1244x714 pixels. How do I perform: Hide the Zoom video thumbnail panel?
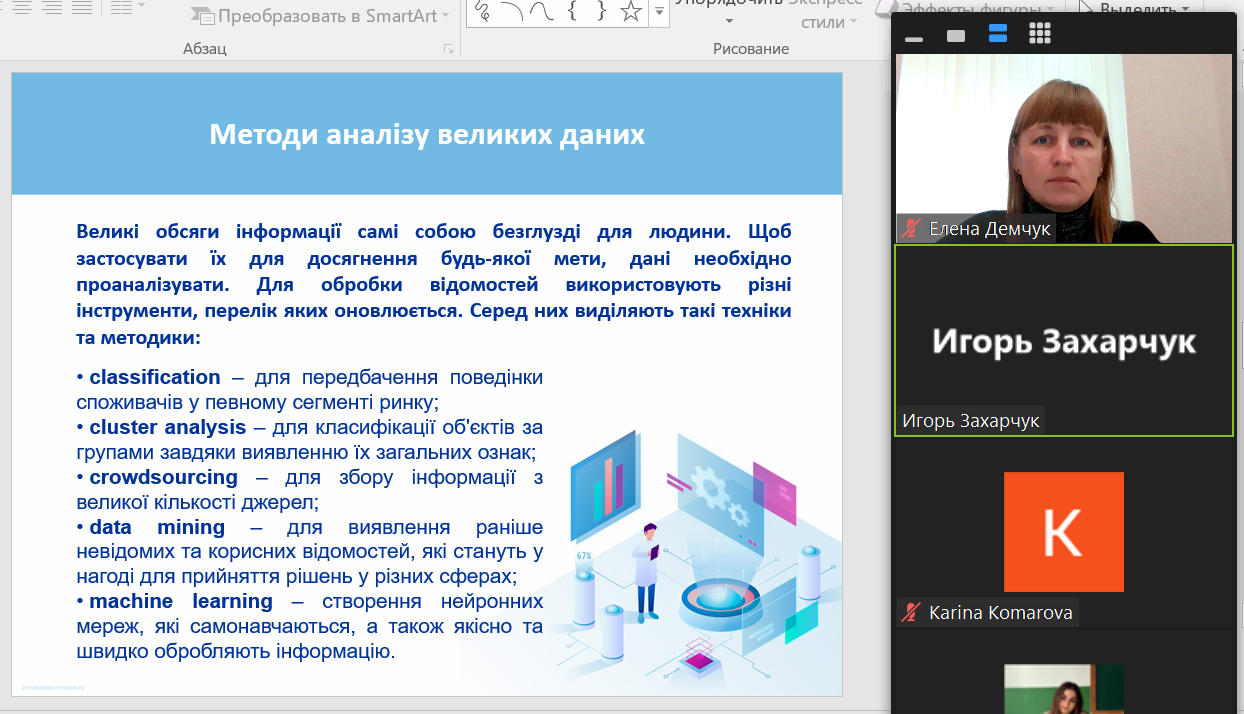click(912, 36)
